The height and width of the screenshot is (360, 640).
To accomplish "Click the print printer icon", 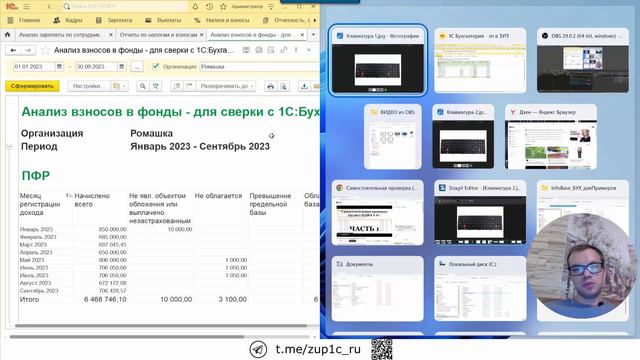I will click(x=270, y=86).
